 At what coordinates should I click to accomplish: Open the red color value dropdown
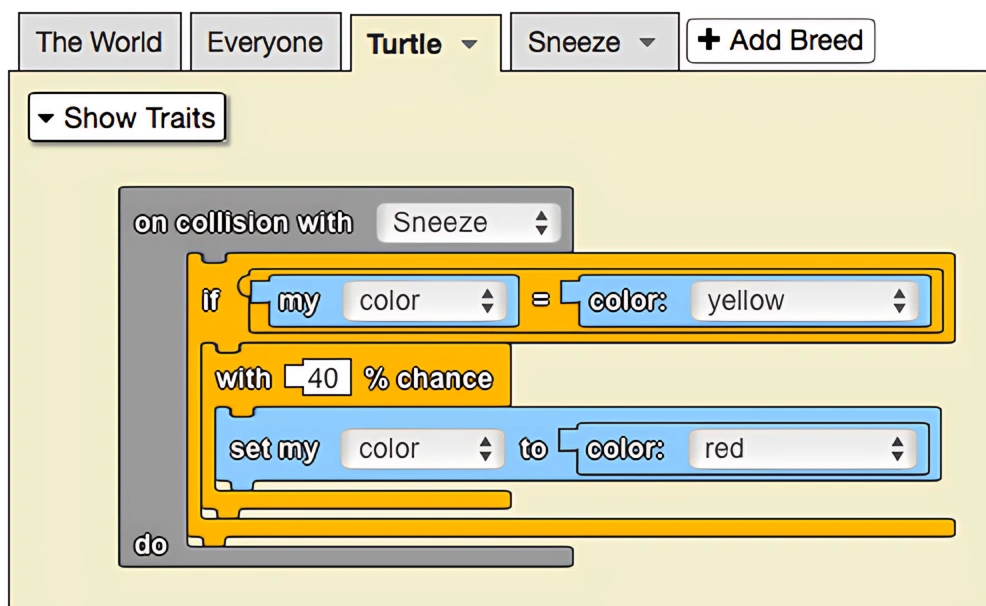[802, 450]
